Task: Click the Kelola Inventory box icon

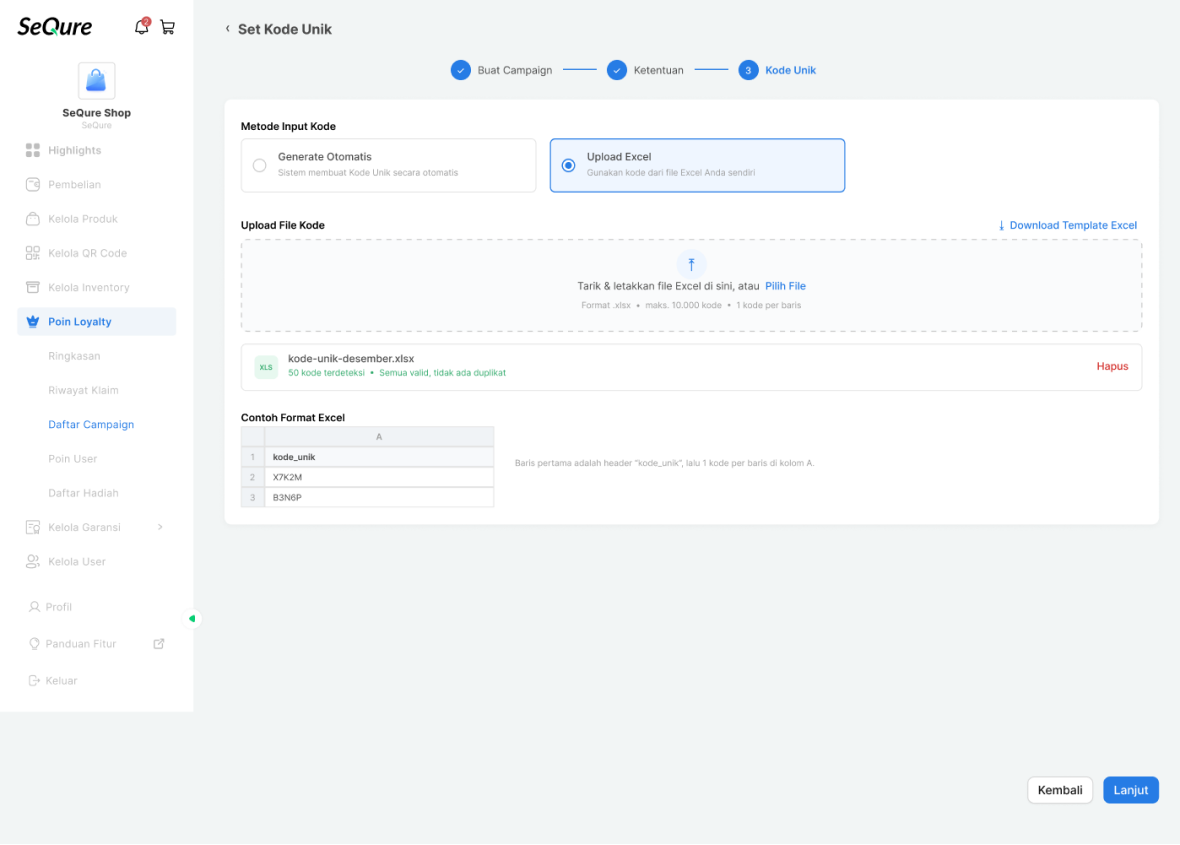Action: 32,287
